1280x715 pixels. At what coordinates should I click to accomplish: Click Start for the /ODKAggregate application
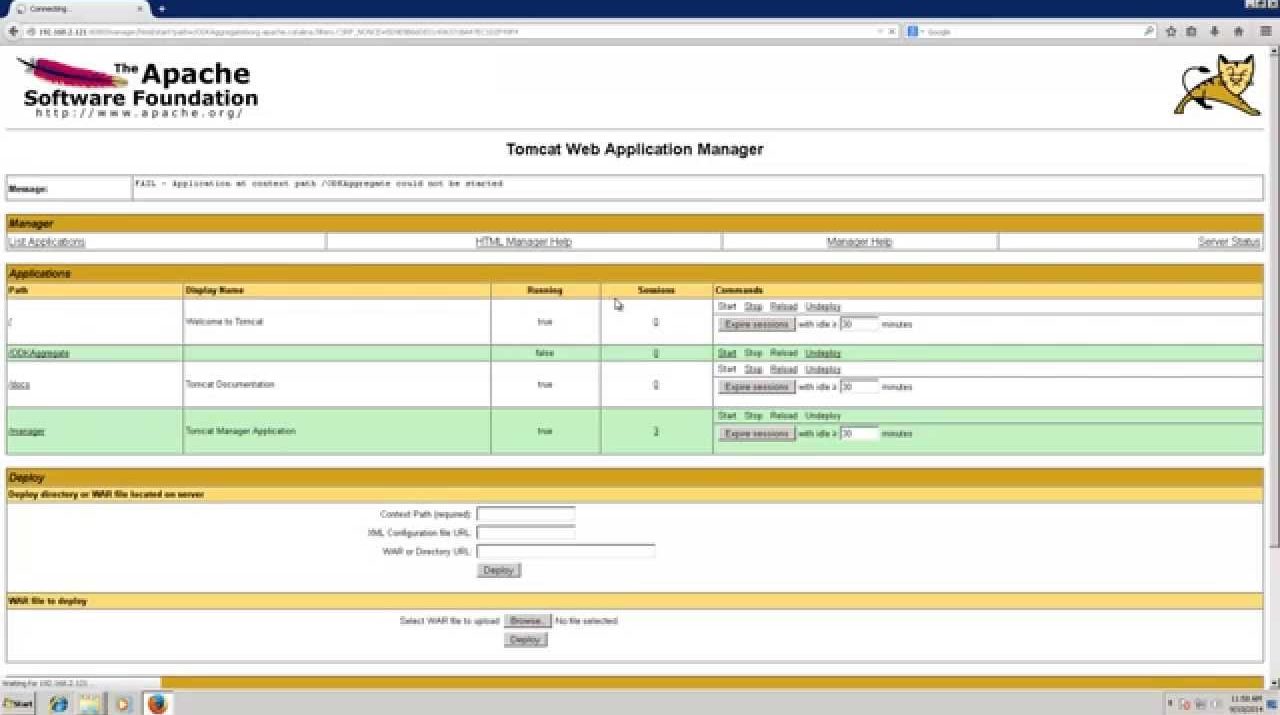[726, 353]
